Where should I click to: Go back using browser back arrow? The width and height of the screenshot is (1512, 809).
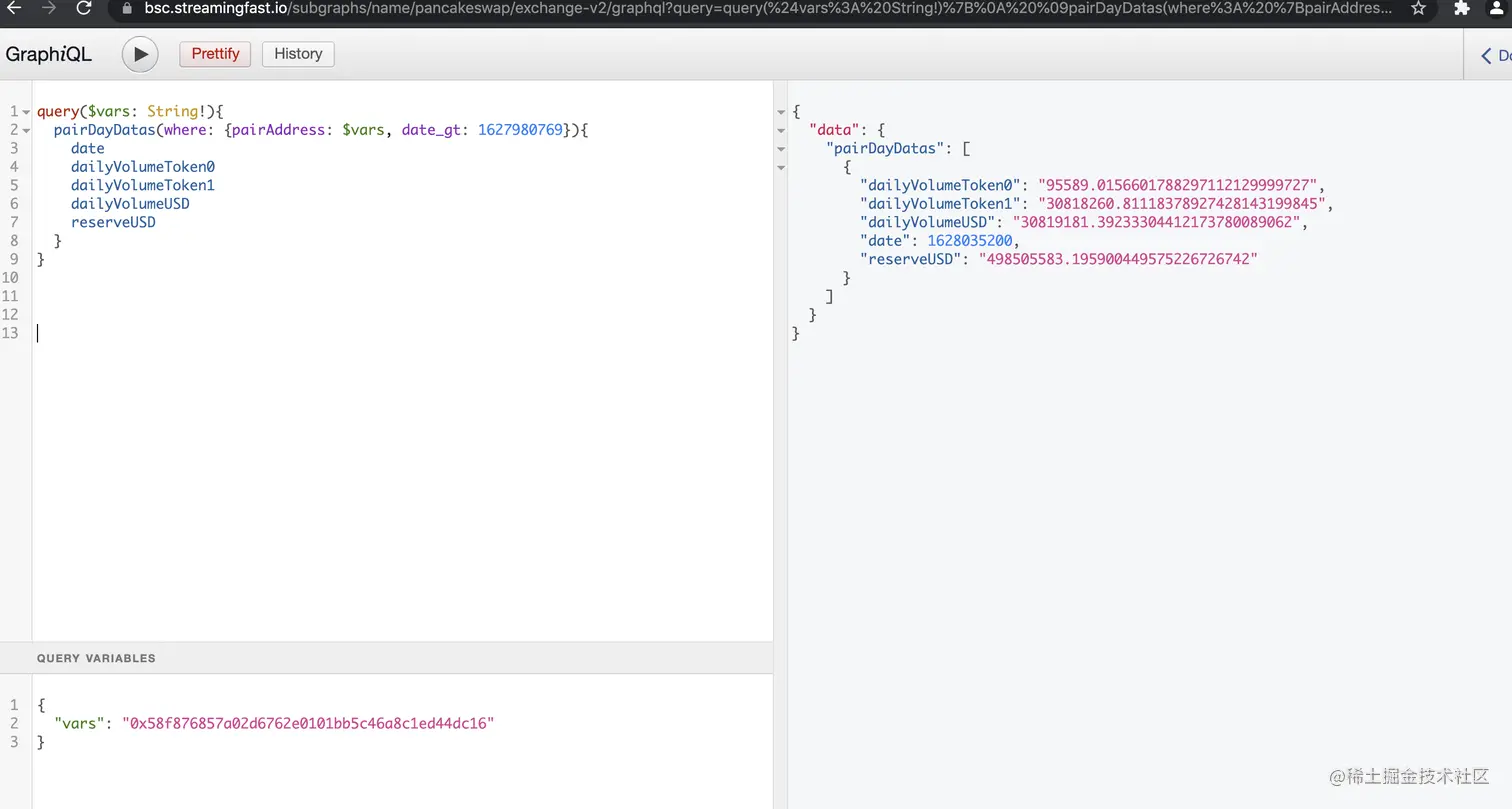(x=14, y=9)
